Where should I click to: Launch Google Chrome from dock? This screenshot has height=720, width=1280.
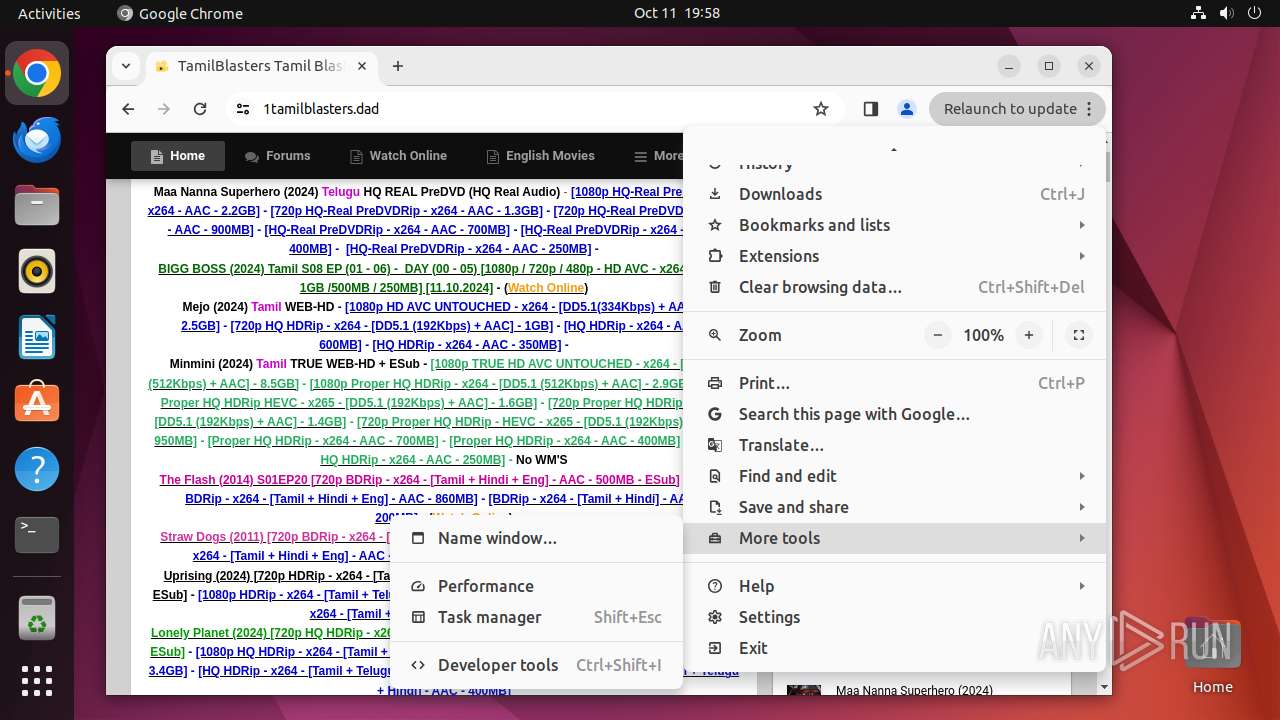pyautogui.click(x=37, y=73)
